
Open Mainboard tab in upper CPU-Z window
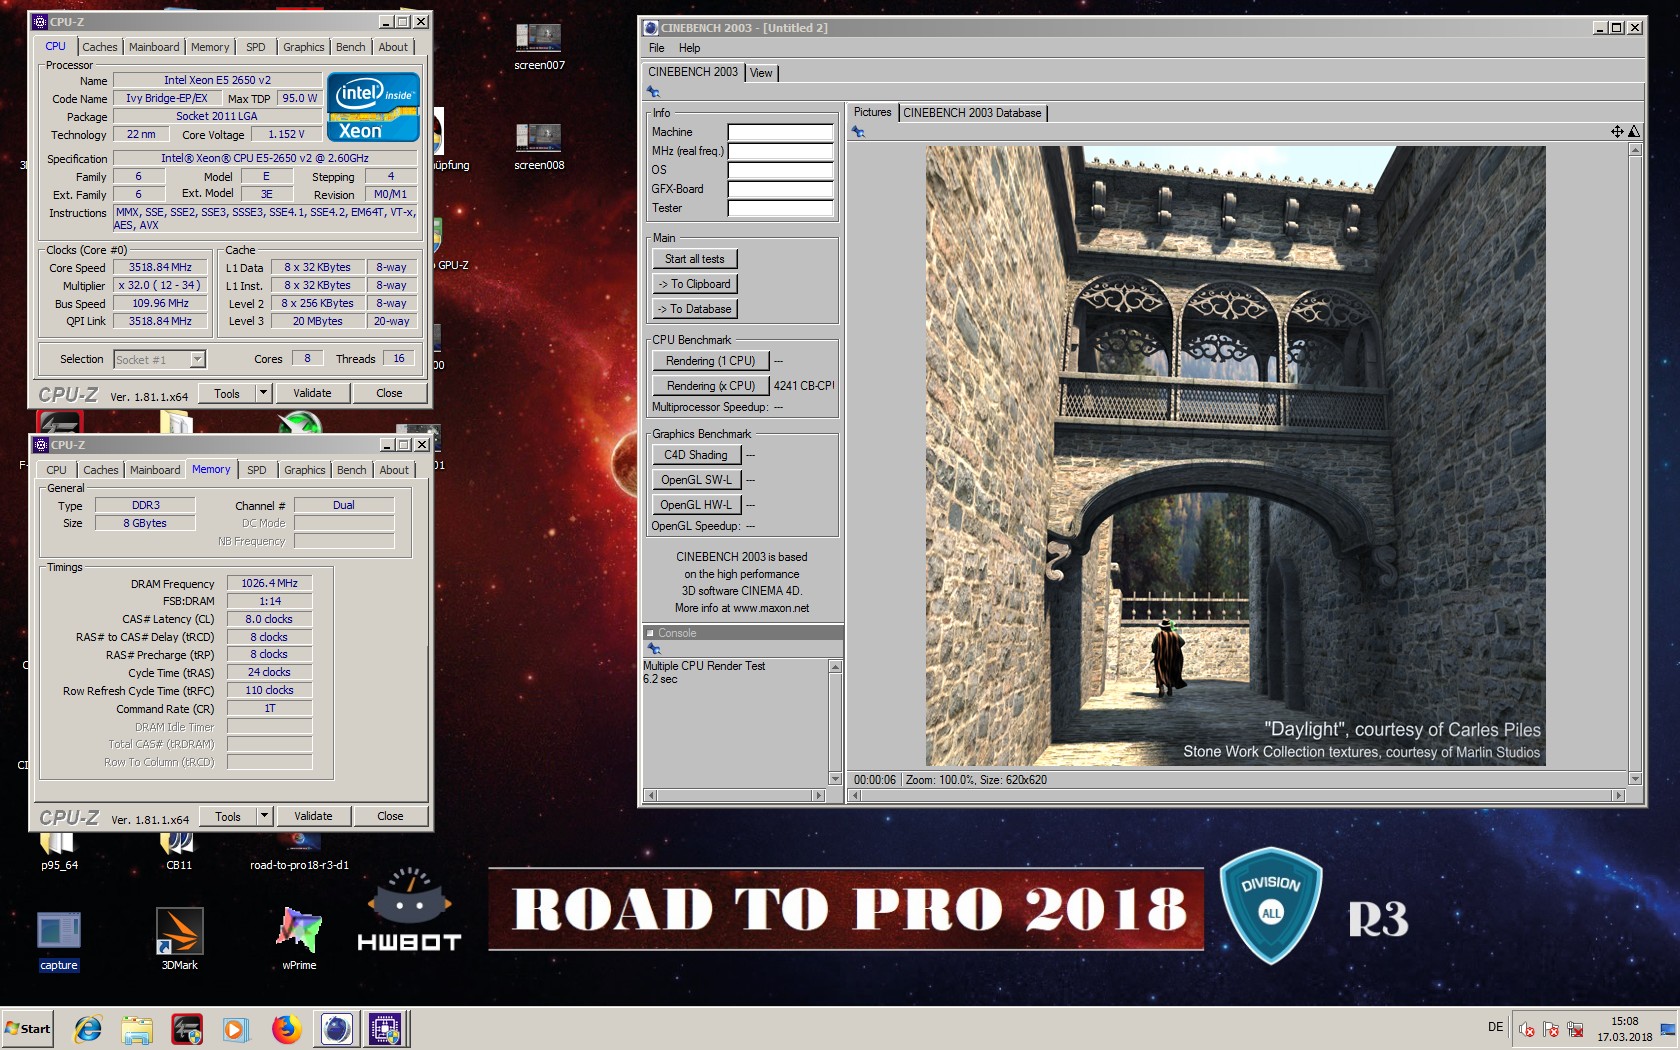click(x=154, y=47)
